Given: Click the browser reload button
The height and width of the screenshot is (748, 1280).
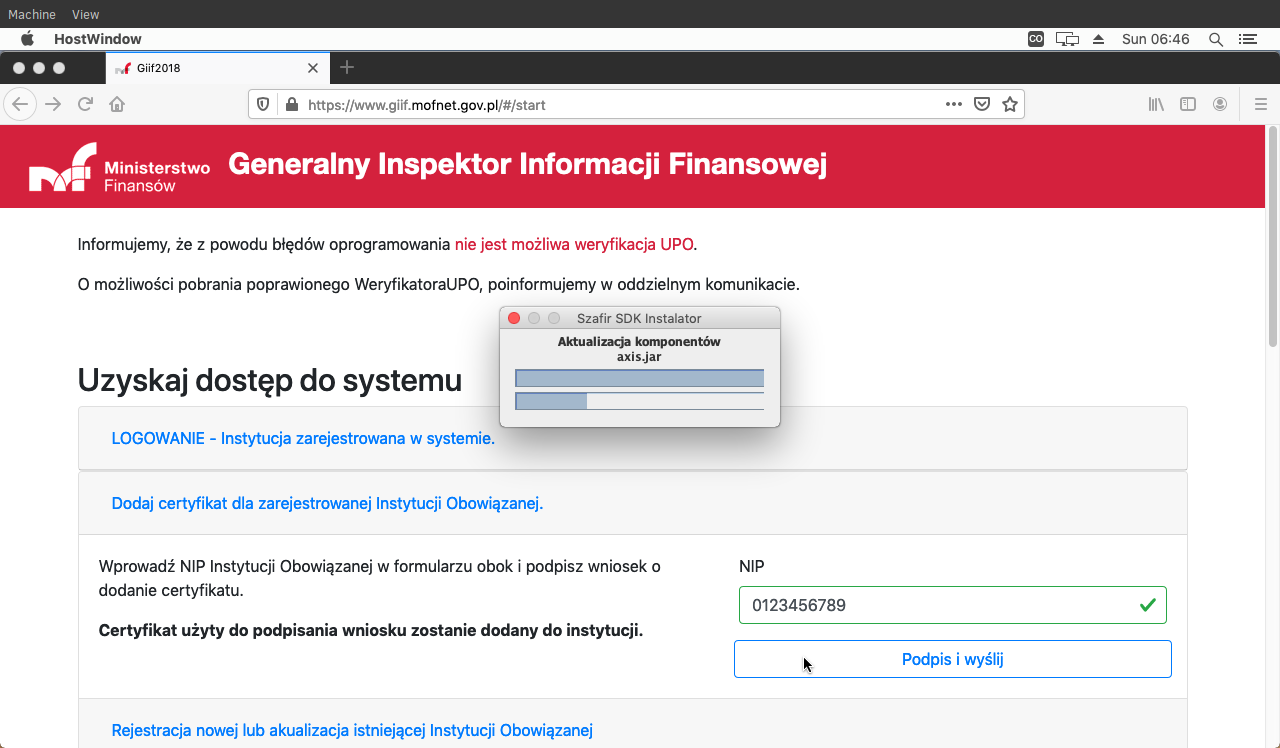Looking at the screenshot, I should point(86,104).
